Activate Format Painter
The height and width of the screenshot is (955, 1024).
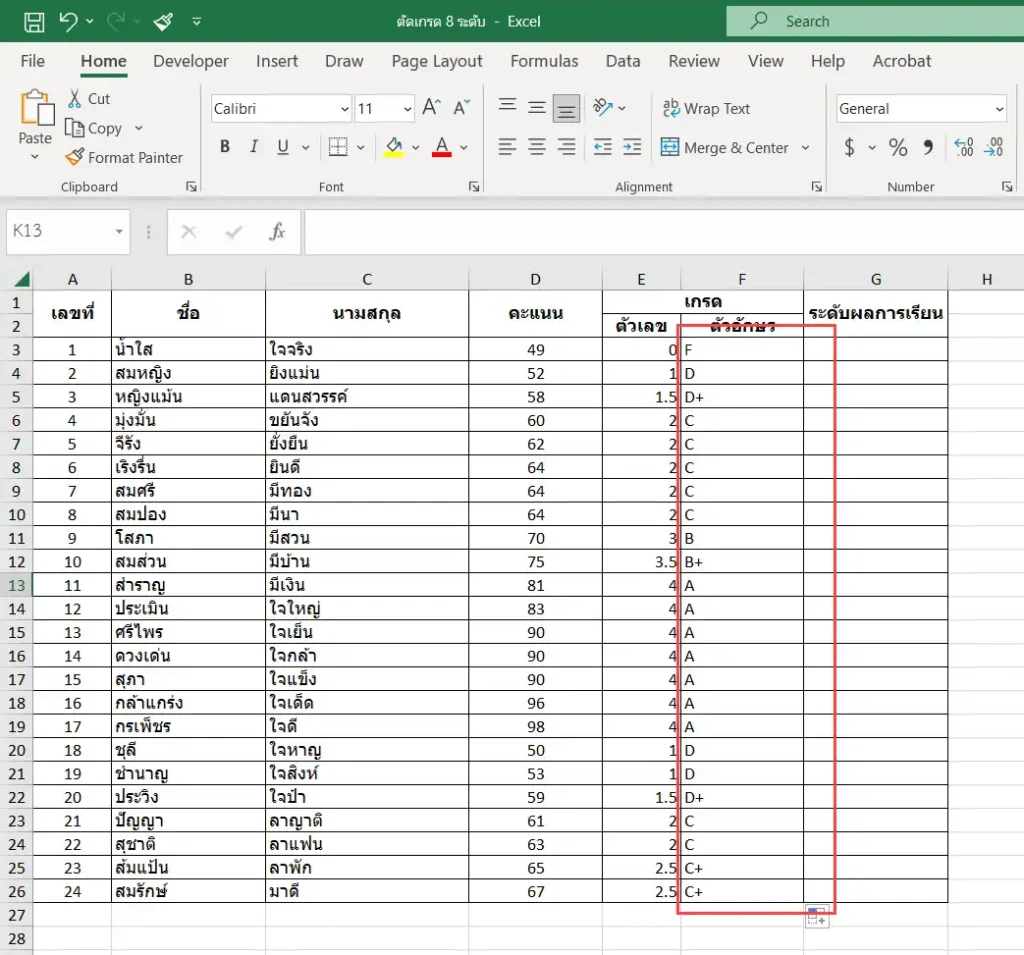tap(124, 157)
